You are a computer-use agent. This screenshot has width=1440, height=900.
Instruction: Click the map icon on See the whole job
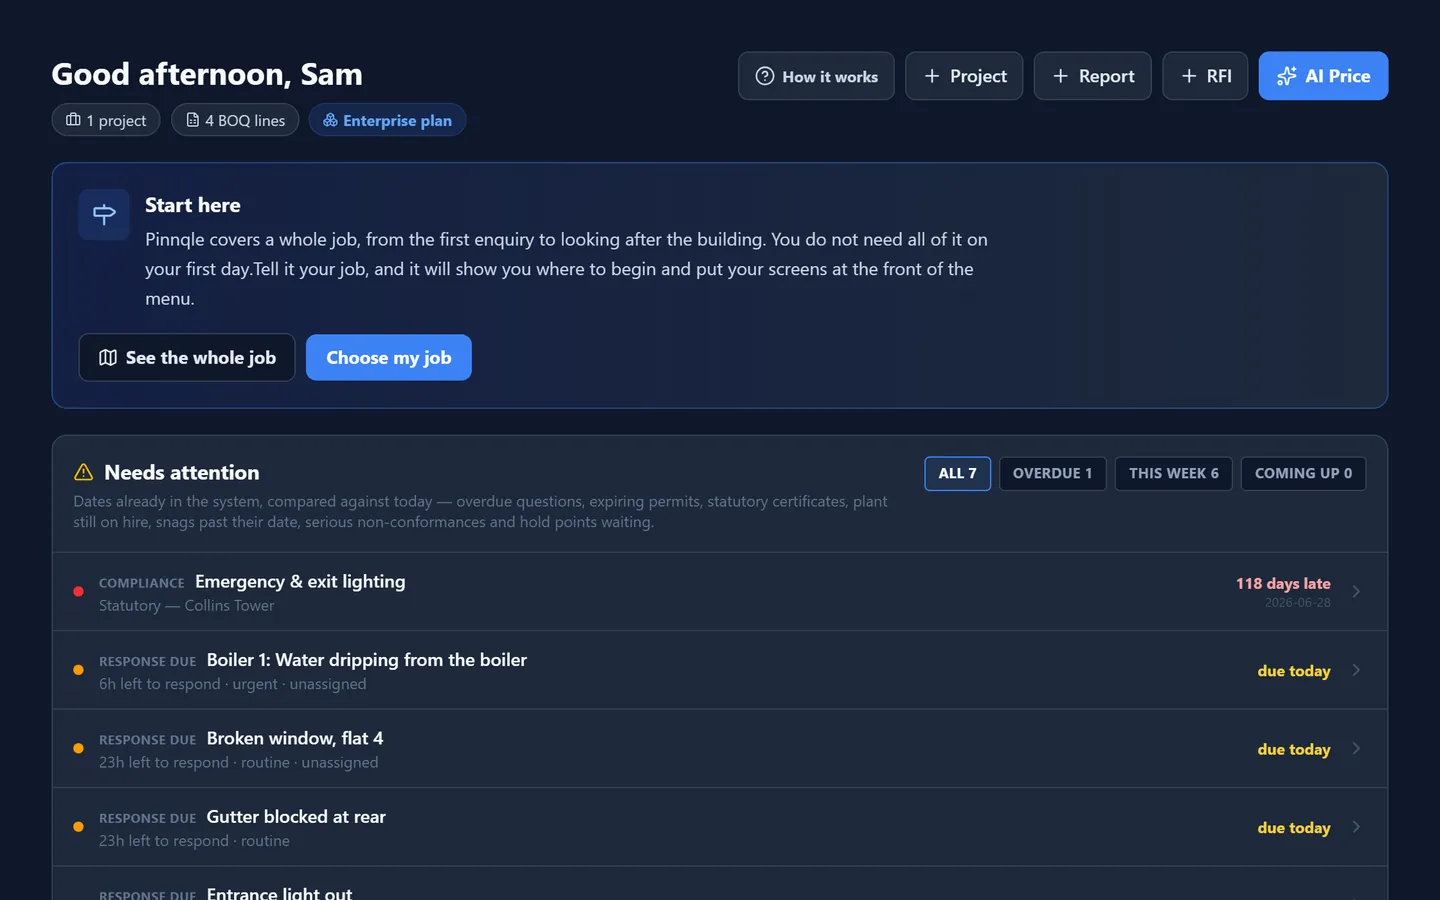pos(108,358)
